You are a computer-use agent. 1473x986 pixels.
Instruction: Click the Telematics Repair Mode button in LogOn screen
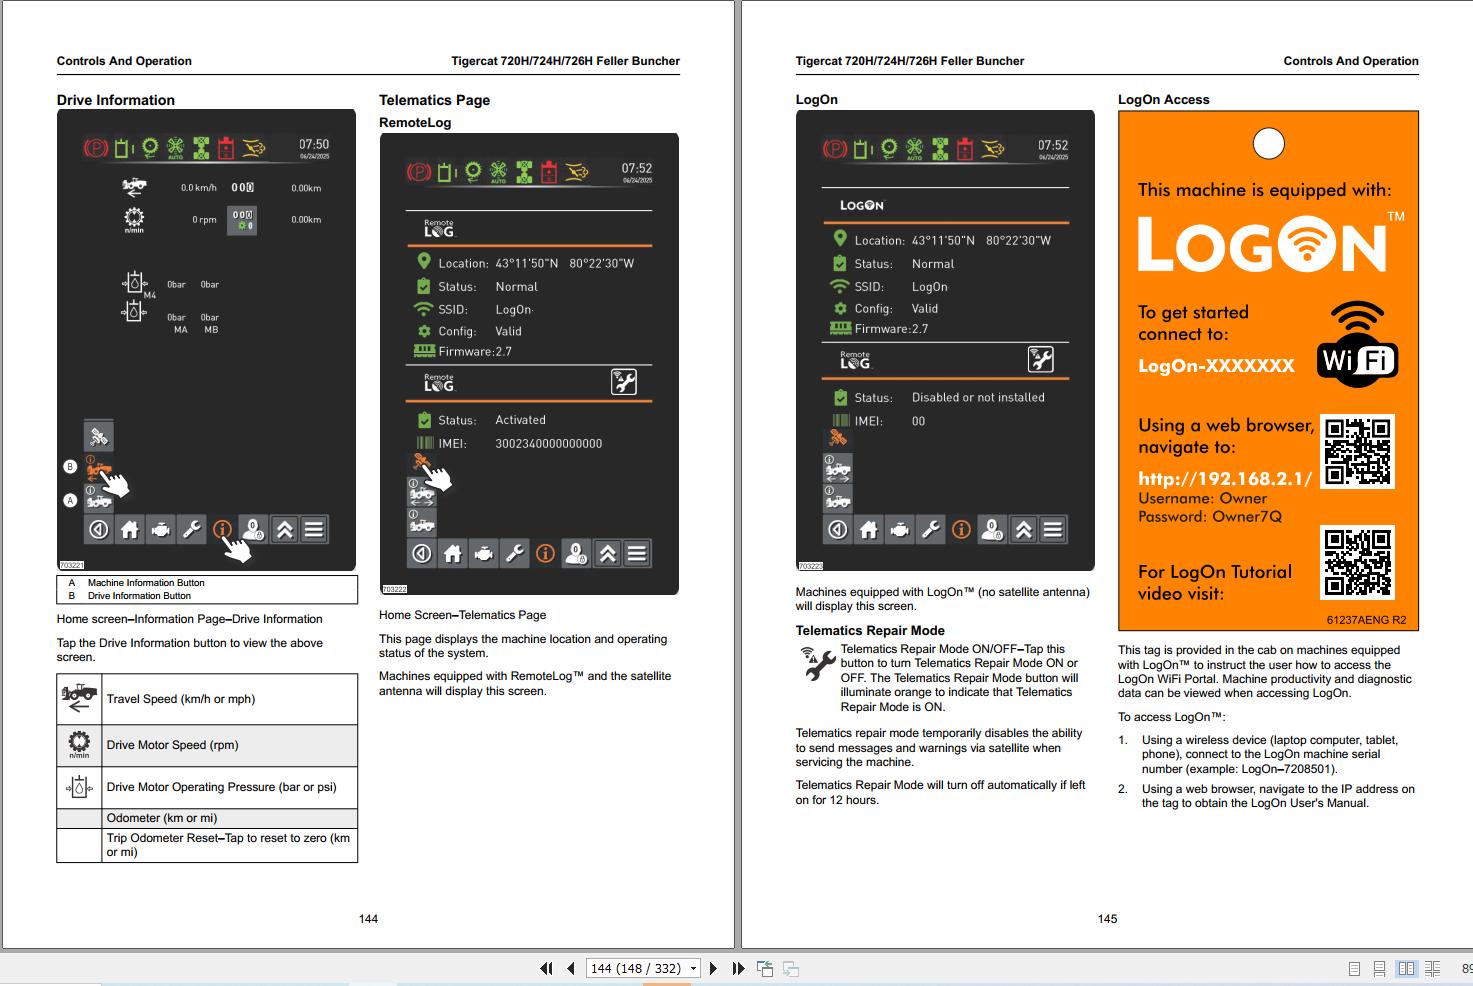1041,359
